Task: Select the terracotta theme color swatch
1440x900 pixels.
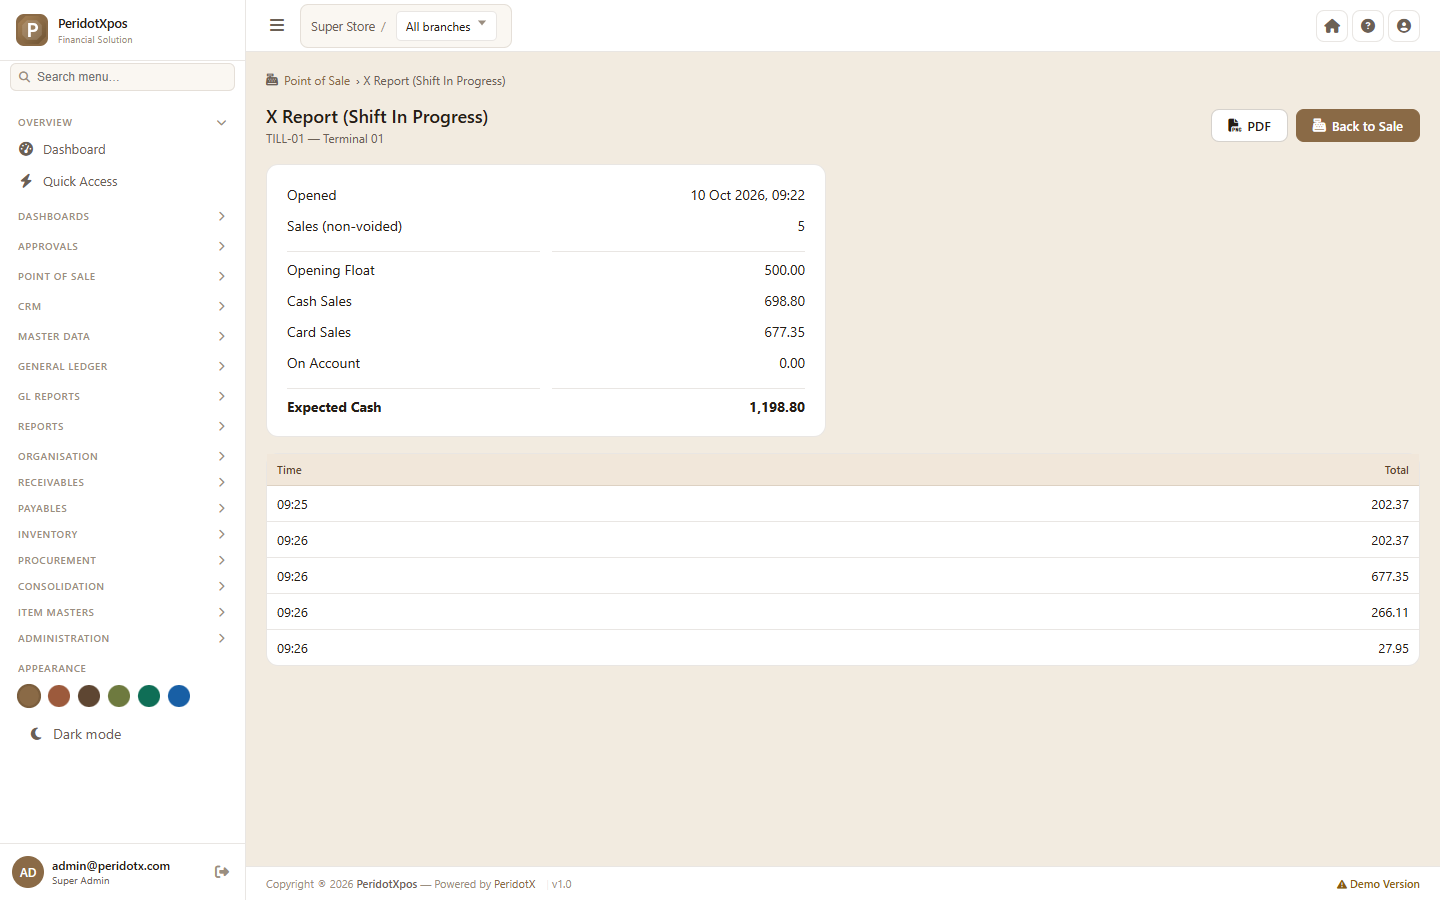Action: (x=59, y=696)
